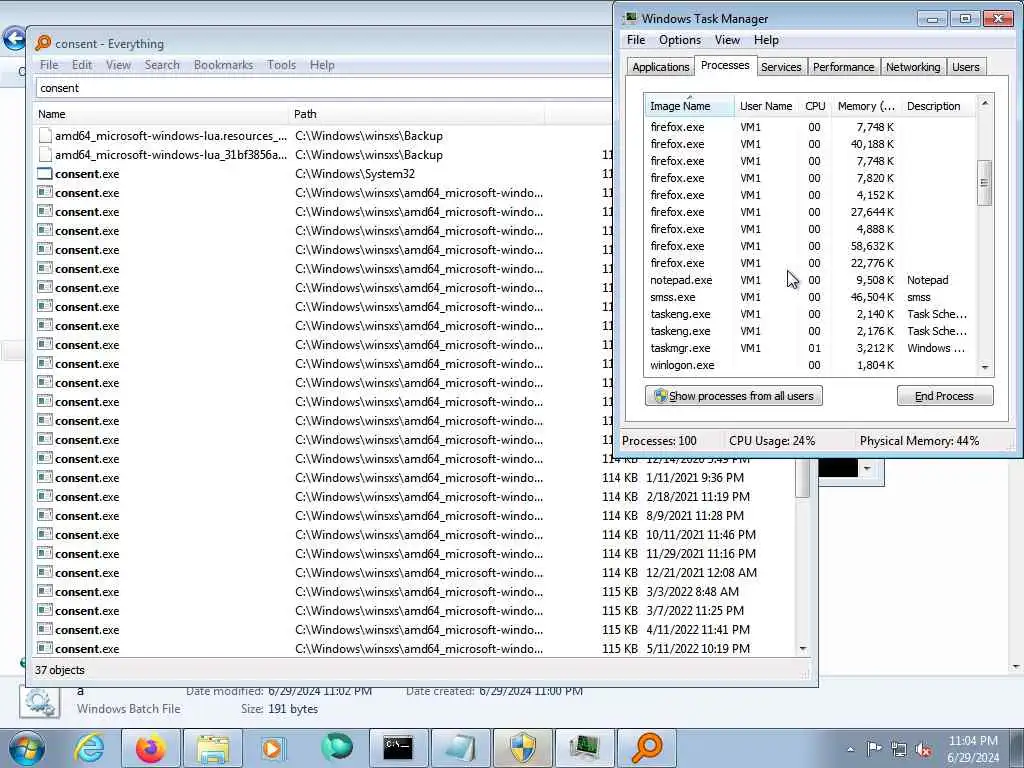
Task: Switch to the Users tab
Action: click(965, 67)
